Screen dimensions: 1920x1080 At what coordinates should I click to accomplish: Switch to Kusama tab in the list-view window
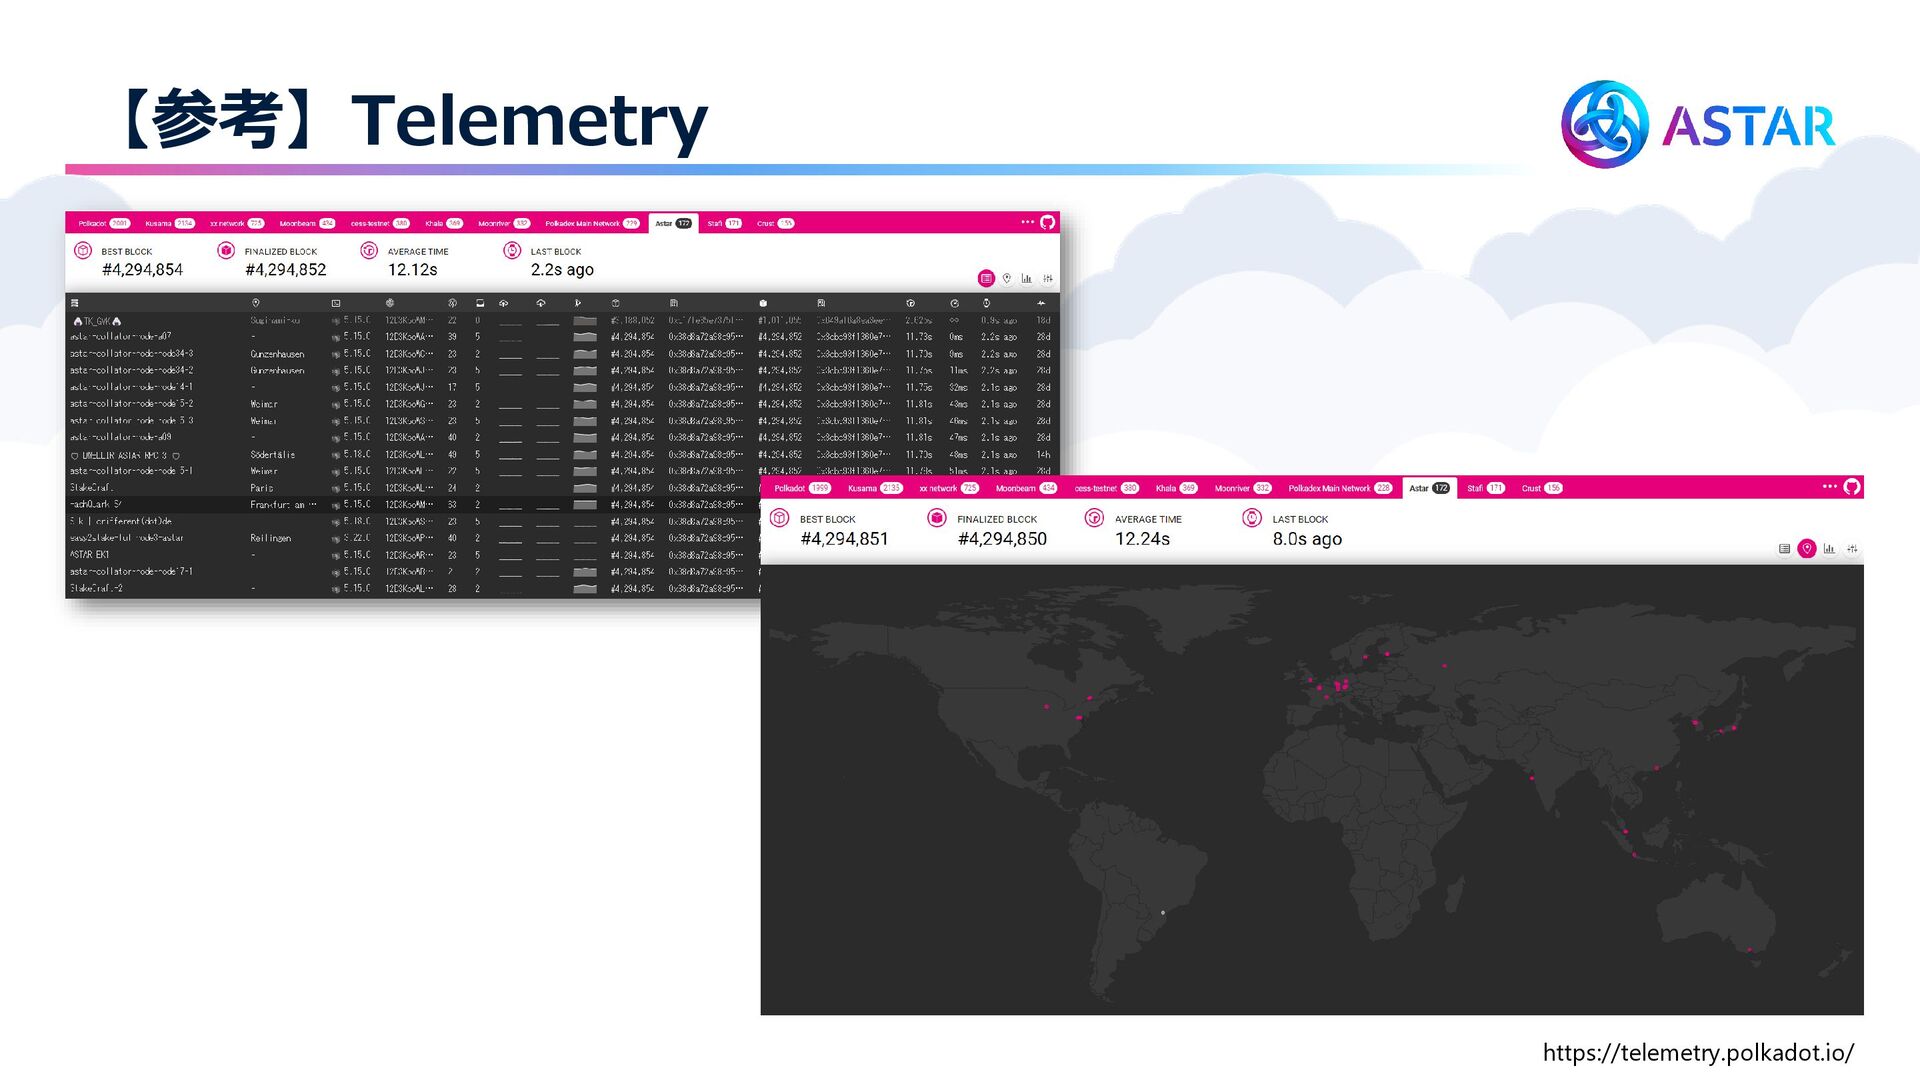point(169,223)
